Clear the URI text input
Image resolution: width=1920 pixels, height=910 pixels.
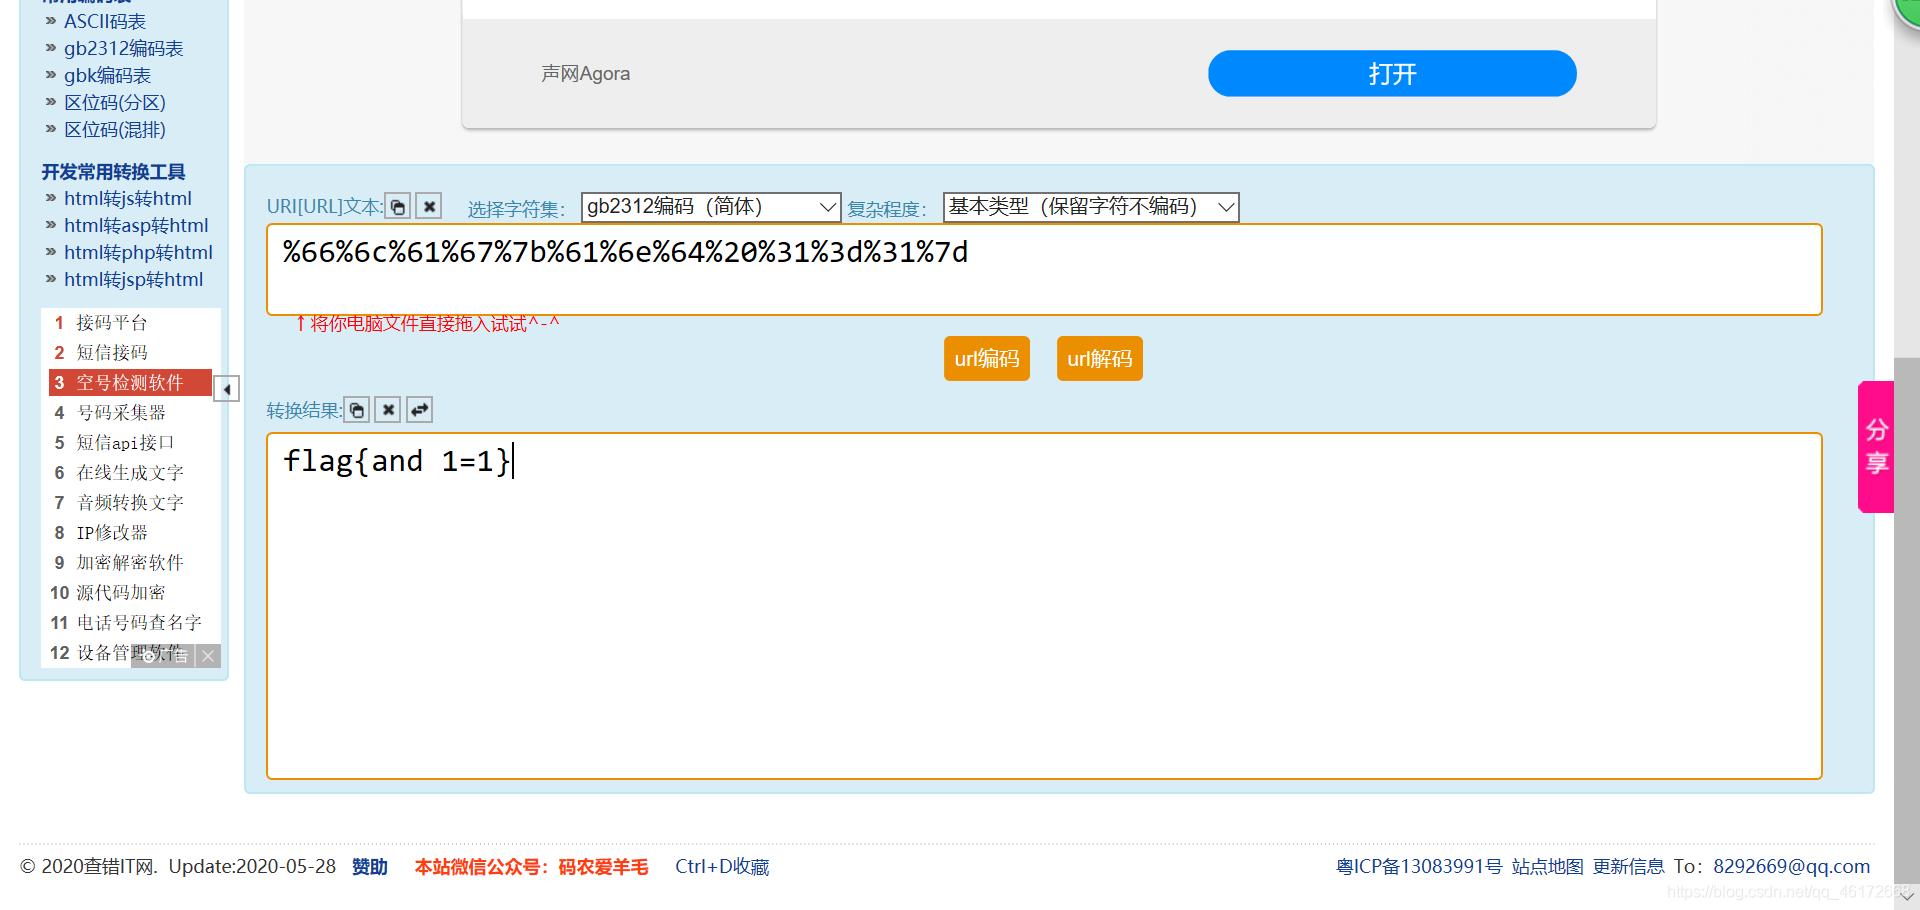429,206
